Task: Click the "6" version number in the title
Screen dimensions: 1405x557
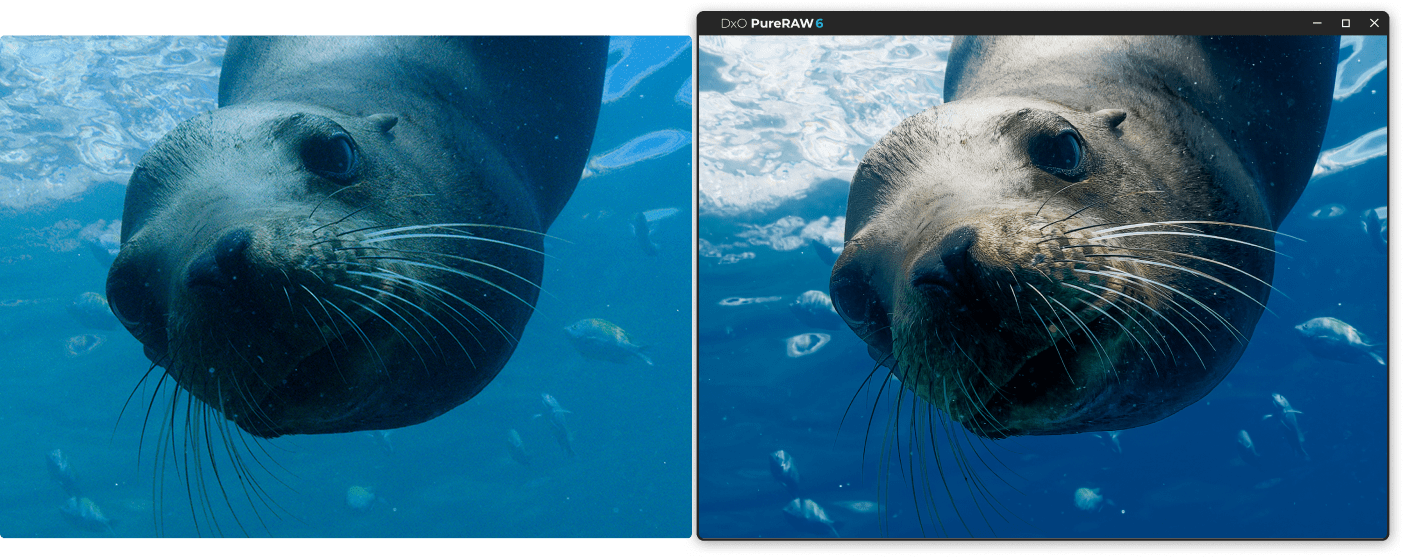Action: pyautogui.click(x=819, y=23)
